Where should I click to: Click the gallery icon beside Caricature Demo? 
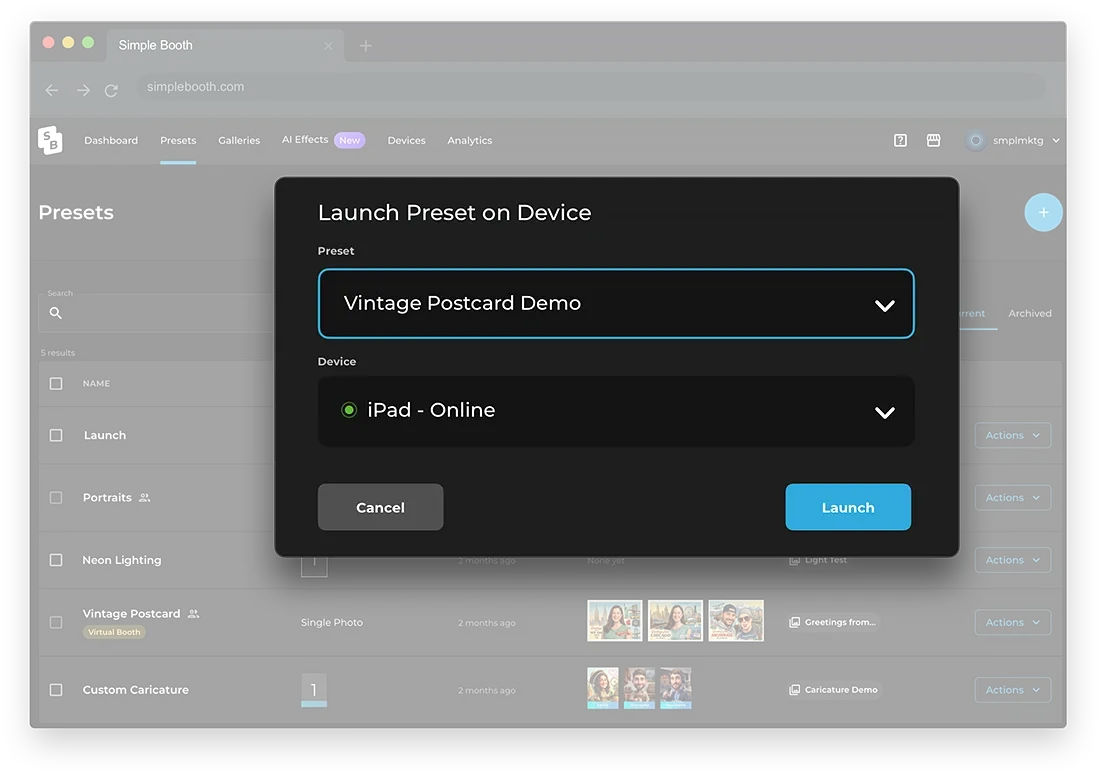pyautogui.click(x=794, y=690)
